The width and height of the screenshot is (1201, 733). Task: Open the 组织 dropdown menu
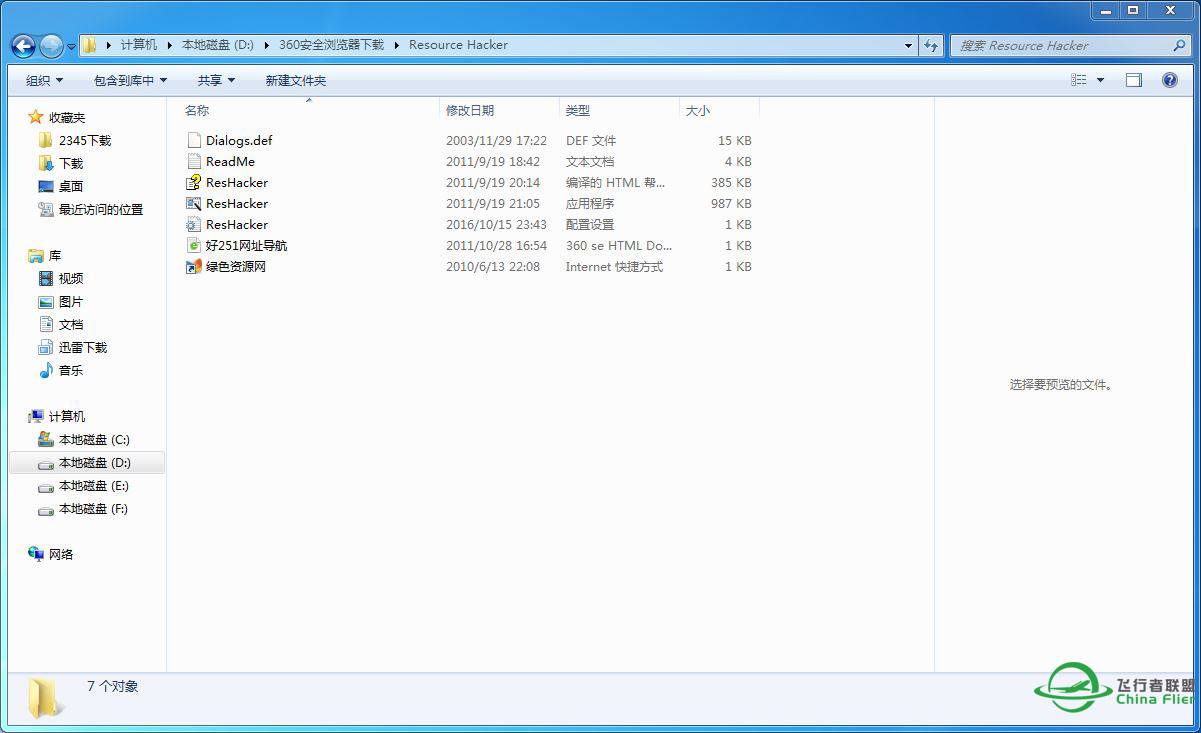(44, 80)
